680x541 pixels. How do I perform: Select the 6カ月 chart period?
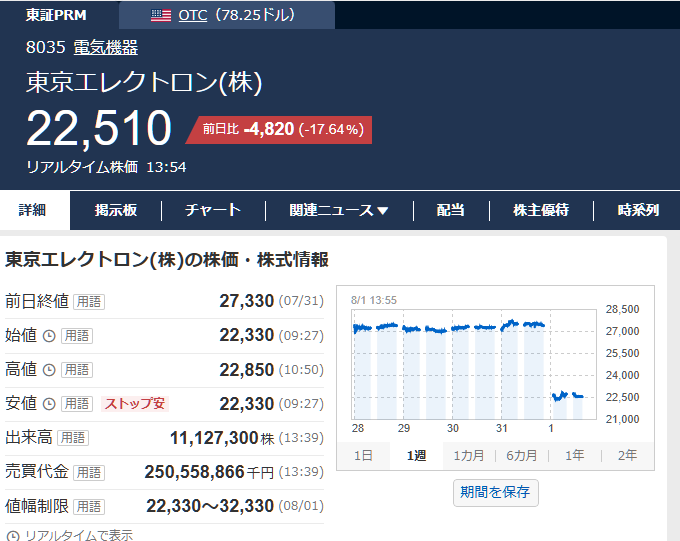(x=522, y=456)
